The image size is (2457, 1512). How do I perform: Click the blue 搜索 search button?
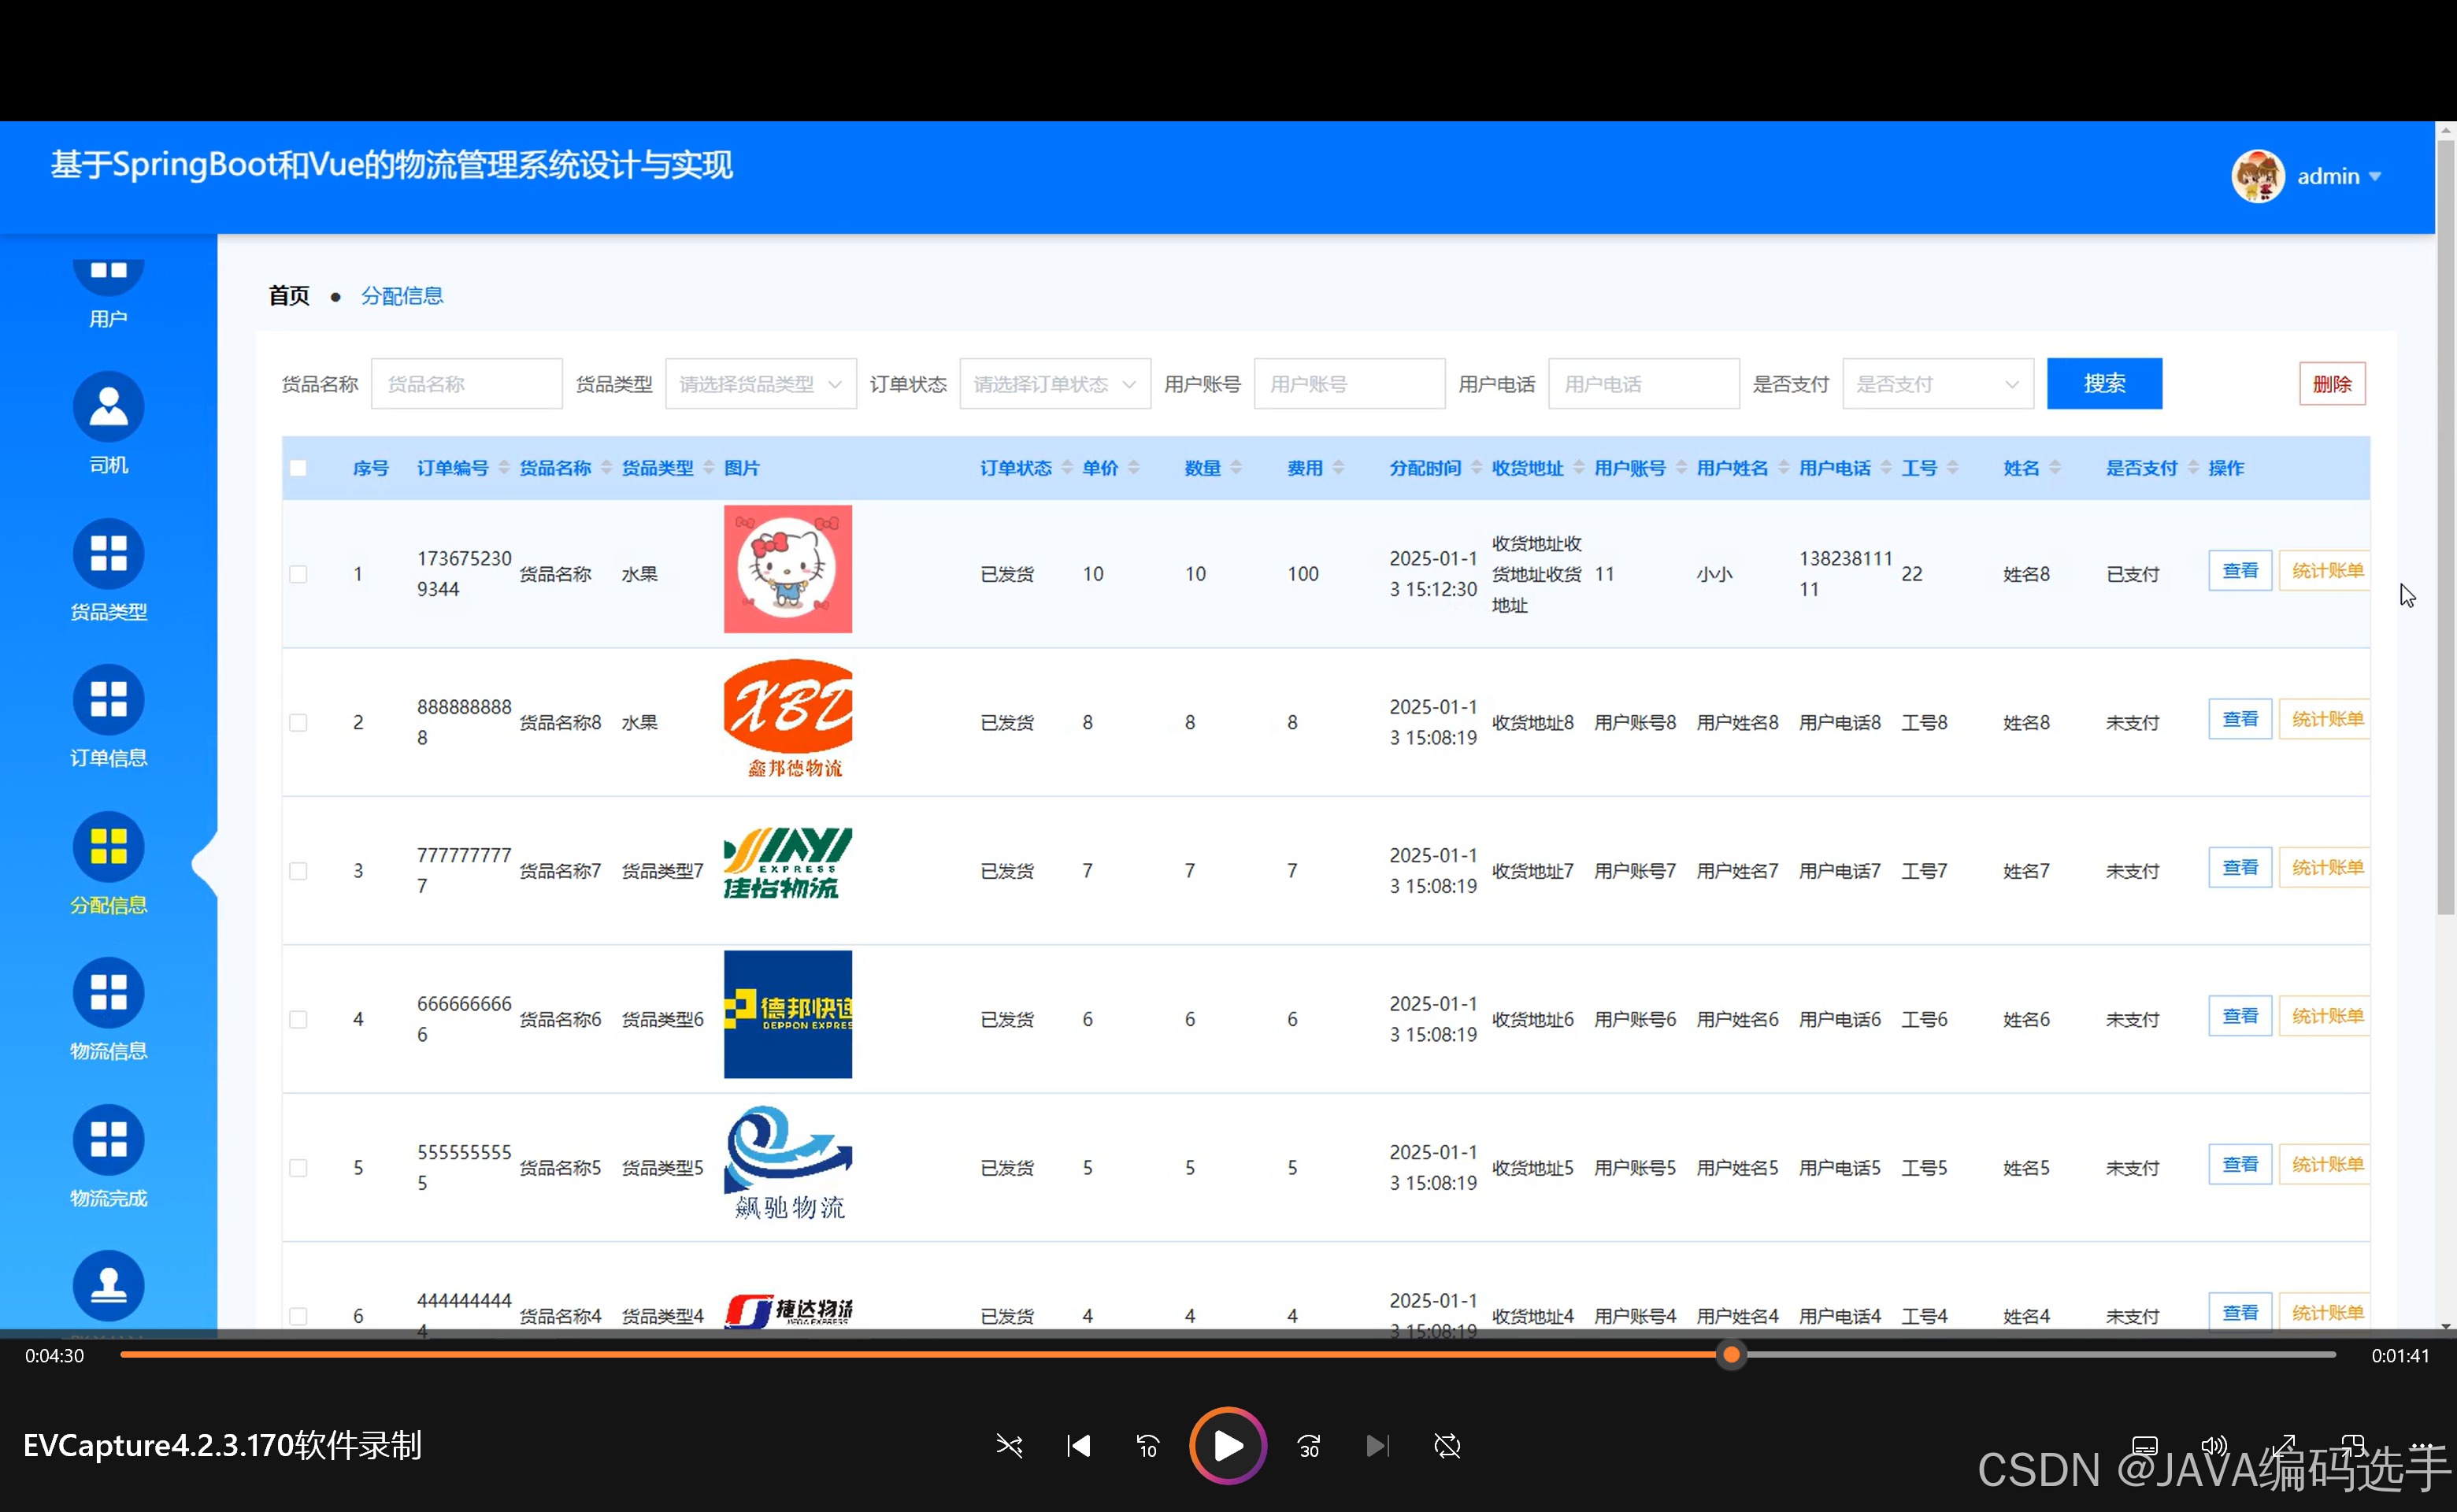pyautogui.click(x=2104, y=384)
